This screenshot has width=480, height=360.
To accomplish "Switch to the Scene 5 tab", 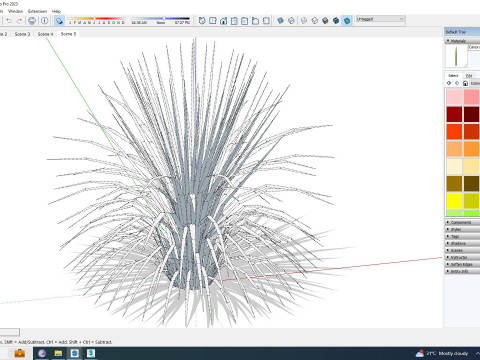I will coord(68,34).
